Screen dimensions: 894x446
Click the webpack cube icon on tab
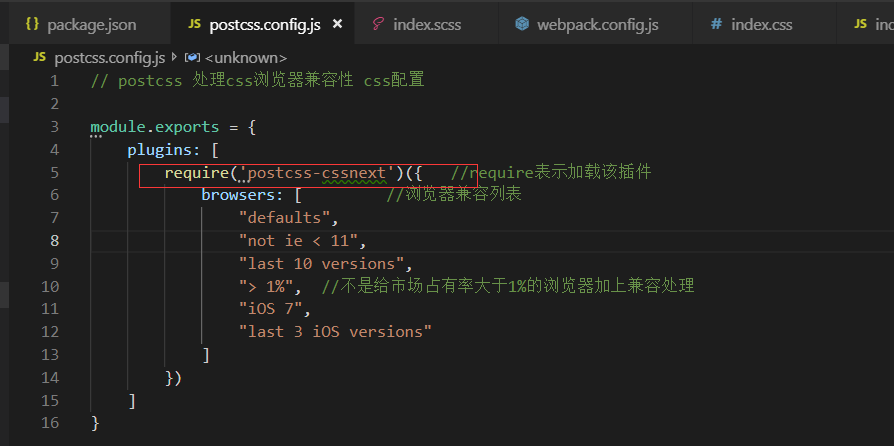point(522,23)
